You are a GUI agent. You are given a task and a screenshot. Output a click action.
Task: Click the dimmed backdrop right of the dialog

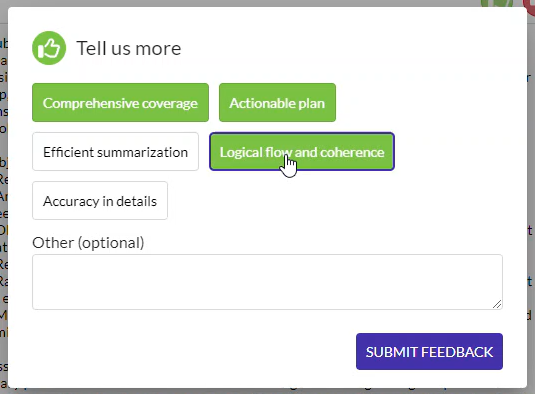coord(531,205)
